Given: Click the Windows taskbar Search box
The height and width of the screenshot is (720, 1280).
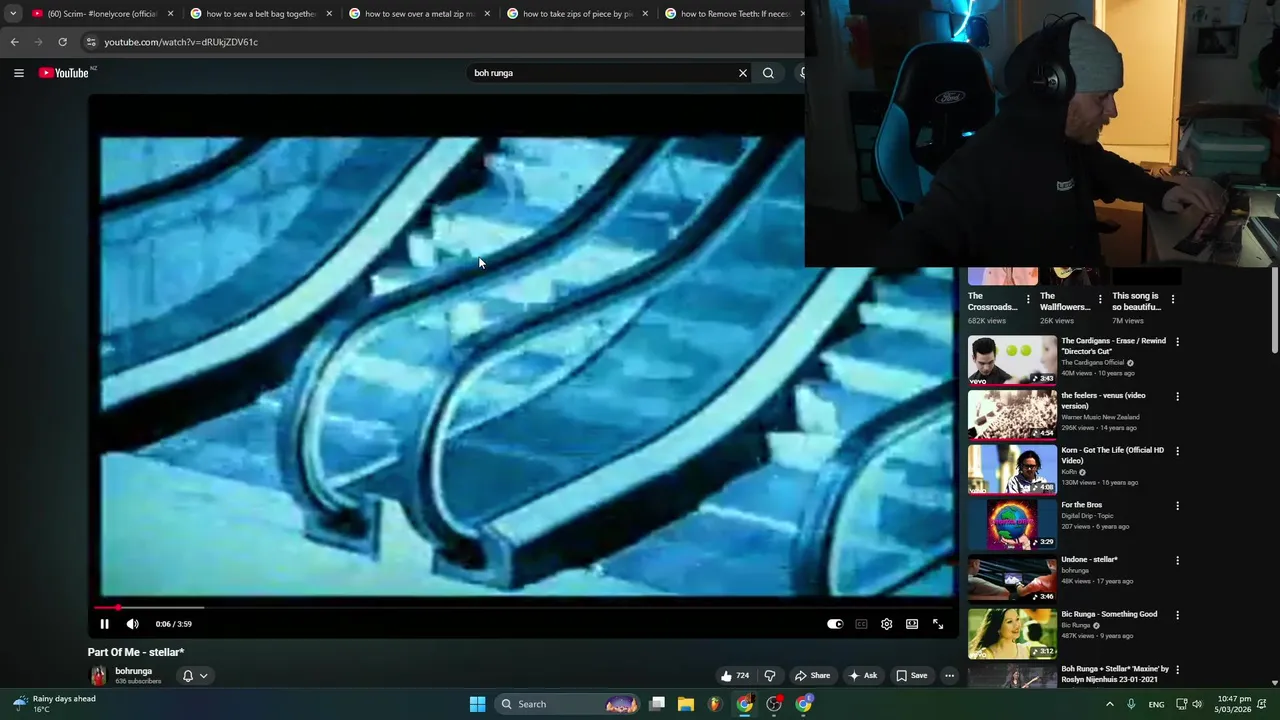Looking at the screenshot, I should (567, 704).
